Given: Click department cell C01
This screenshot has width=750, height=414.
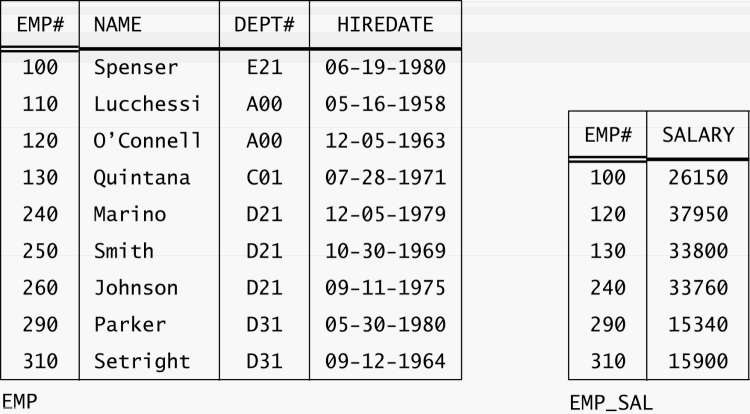Looking at the screenshot, I should coord(264,177).
